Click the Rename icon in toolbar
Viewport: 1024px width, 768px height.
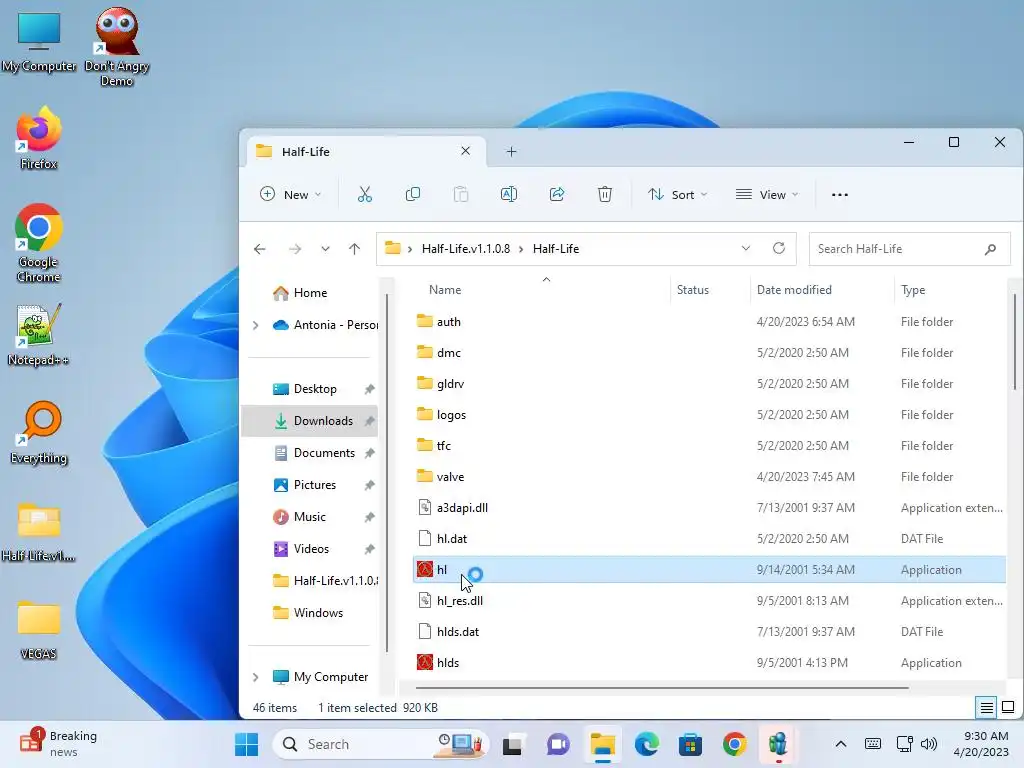click(509, 195)
